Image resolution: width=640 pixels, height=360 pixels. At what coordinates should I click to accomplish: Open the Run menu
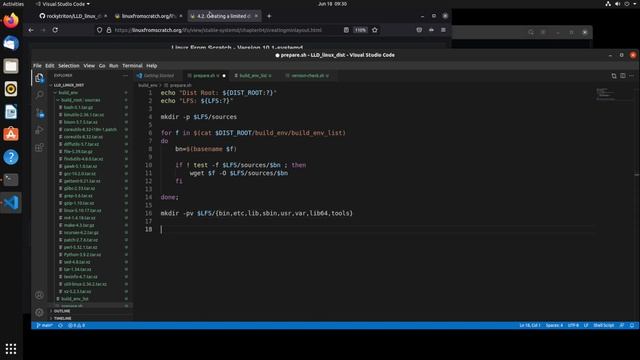(113, 66)
